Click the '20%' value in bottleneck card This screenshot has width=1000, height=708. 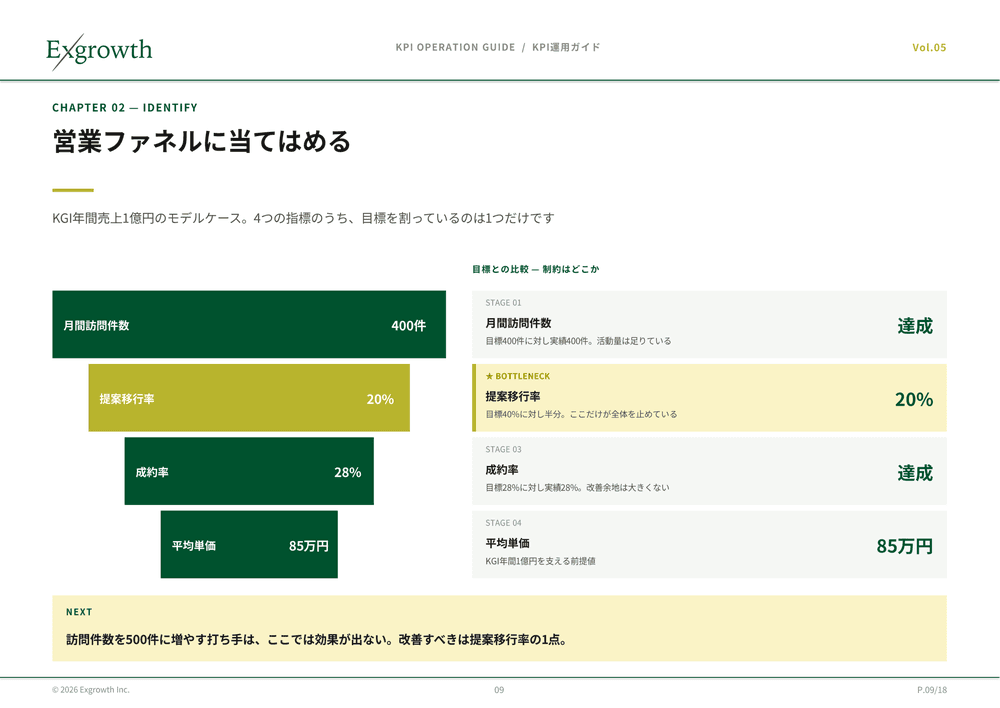coord(914,399)
